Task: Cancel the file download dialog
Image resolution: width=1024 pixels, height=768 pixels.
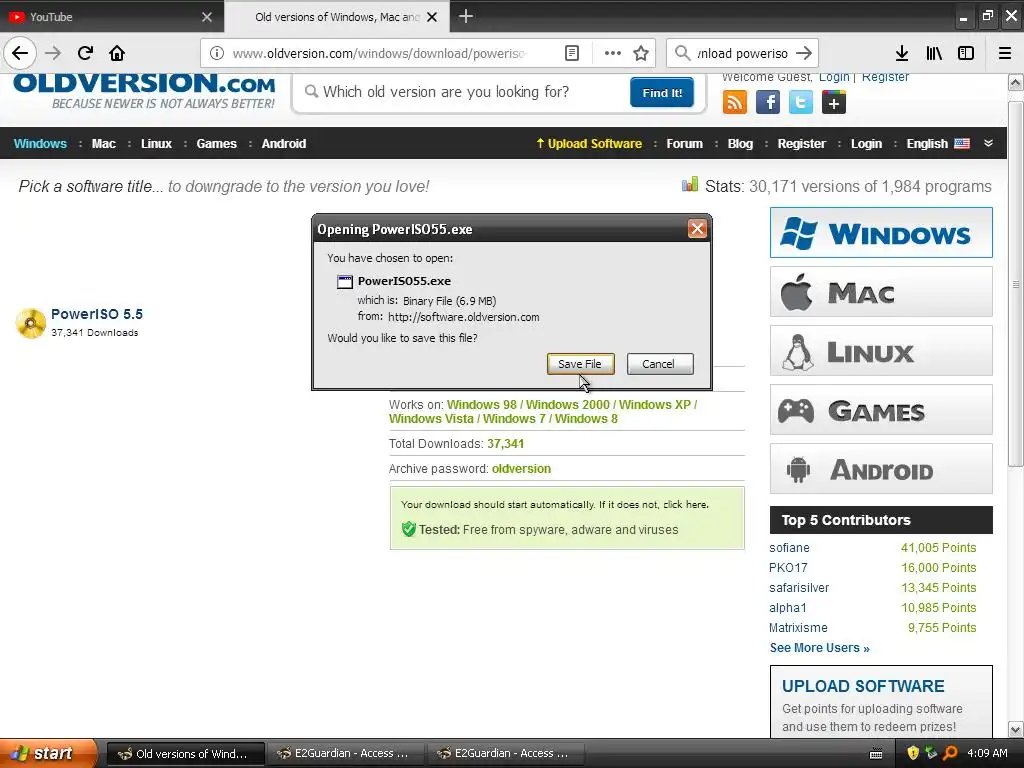Action: pyautogui.click(x=658, y=364)
